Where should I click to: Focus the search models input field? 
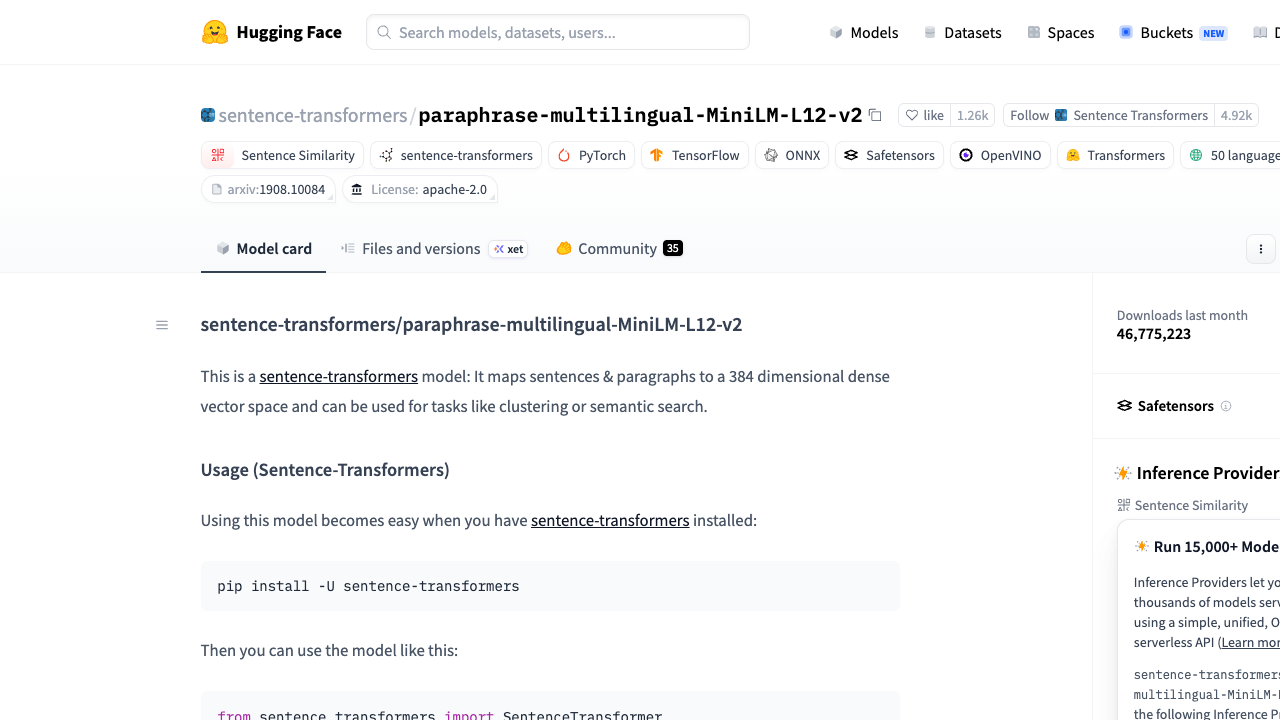coord(558,32)
